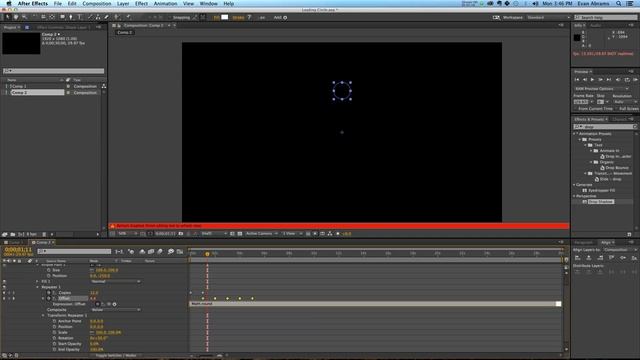Open RAM Preview Options dropdown
The width and height of the screenshot is (640, 360).
[x=602, y=89]
